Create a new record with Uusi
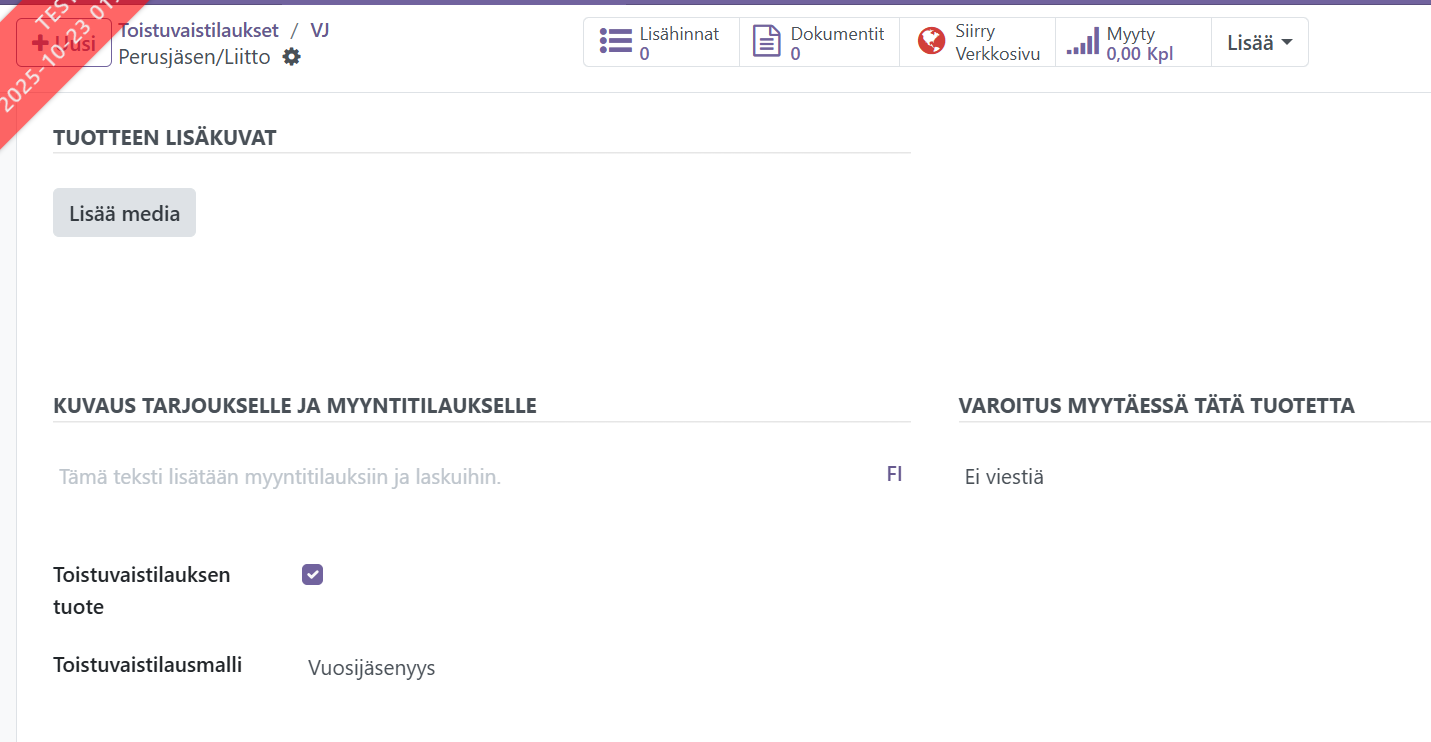The height and width of the screenshot is (742, 1431). pos(64,43)
